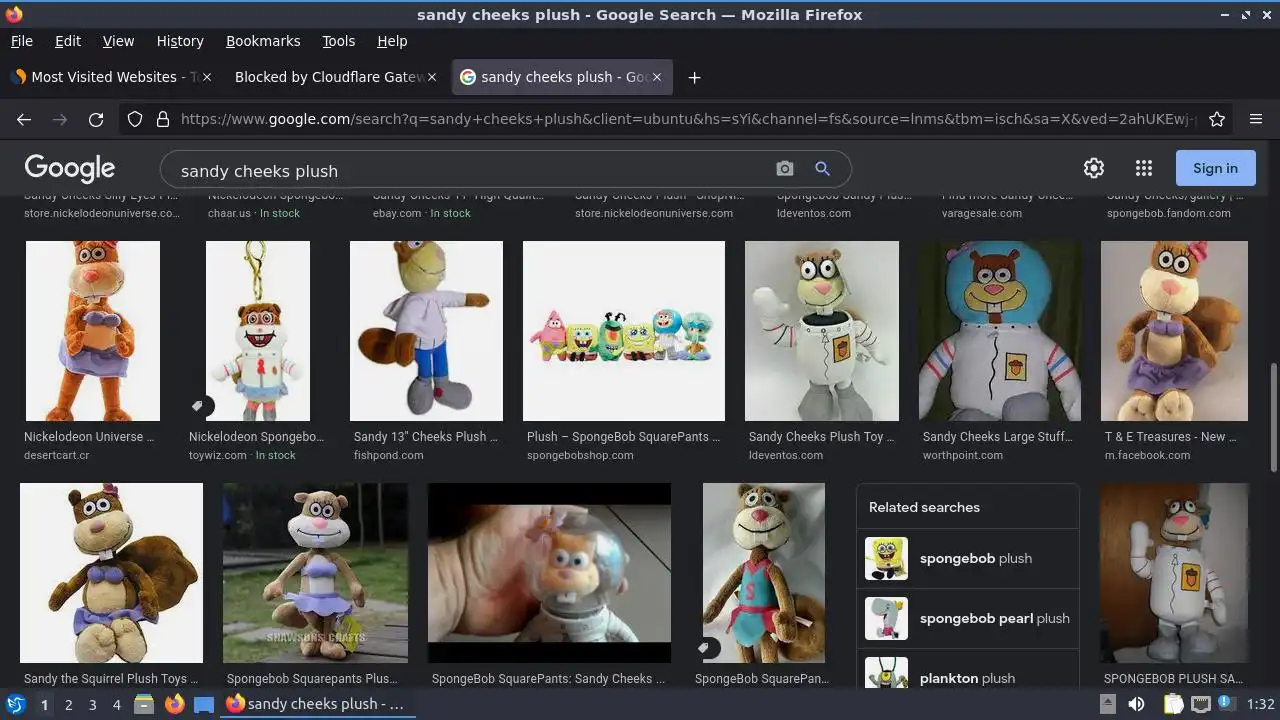
Task: Click the volume speaker tray icon
Action: pyautogui.click(x=1136, y=704)
